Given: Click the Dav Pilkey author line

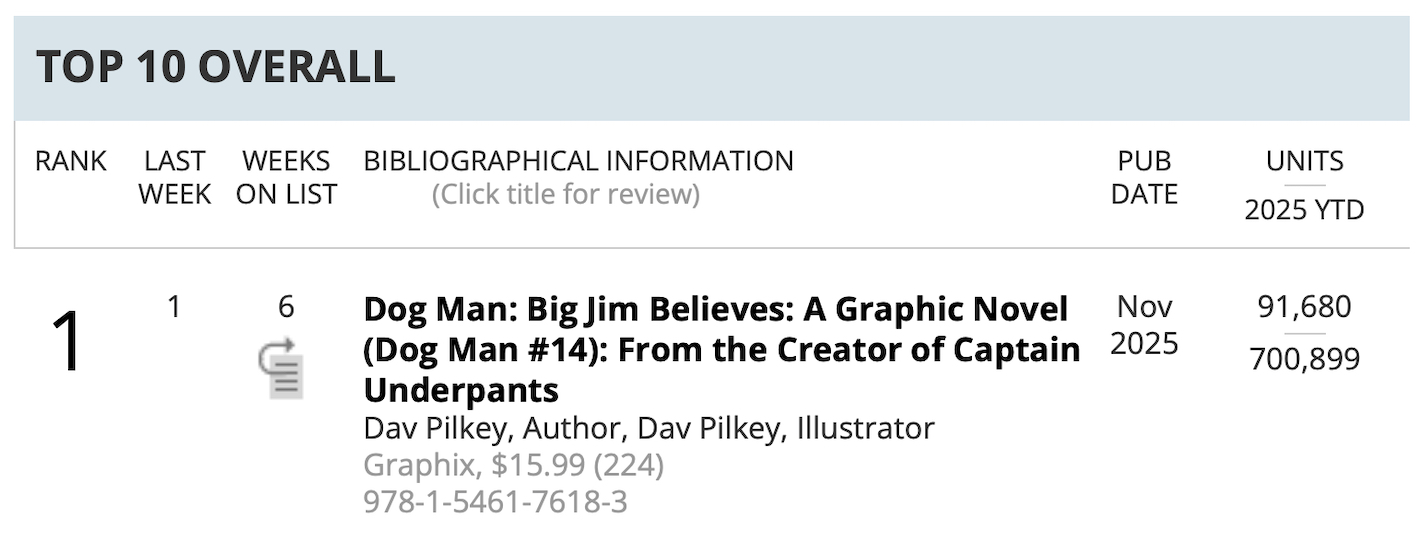Looking at the screenshot, I should point(648,428).
